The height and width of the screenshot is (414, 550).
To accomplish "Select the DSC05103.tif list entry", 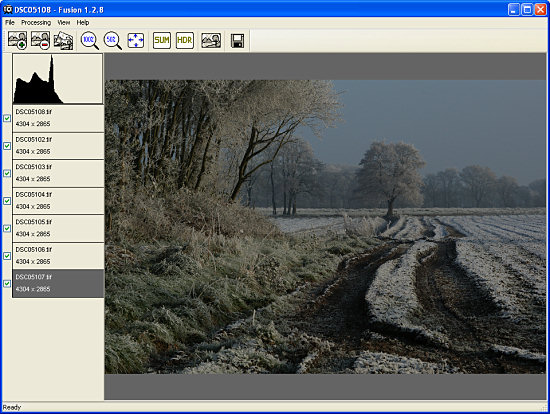I will click(58, 173).
